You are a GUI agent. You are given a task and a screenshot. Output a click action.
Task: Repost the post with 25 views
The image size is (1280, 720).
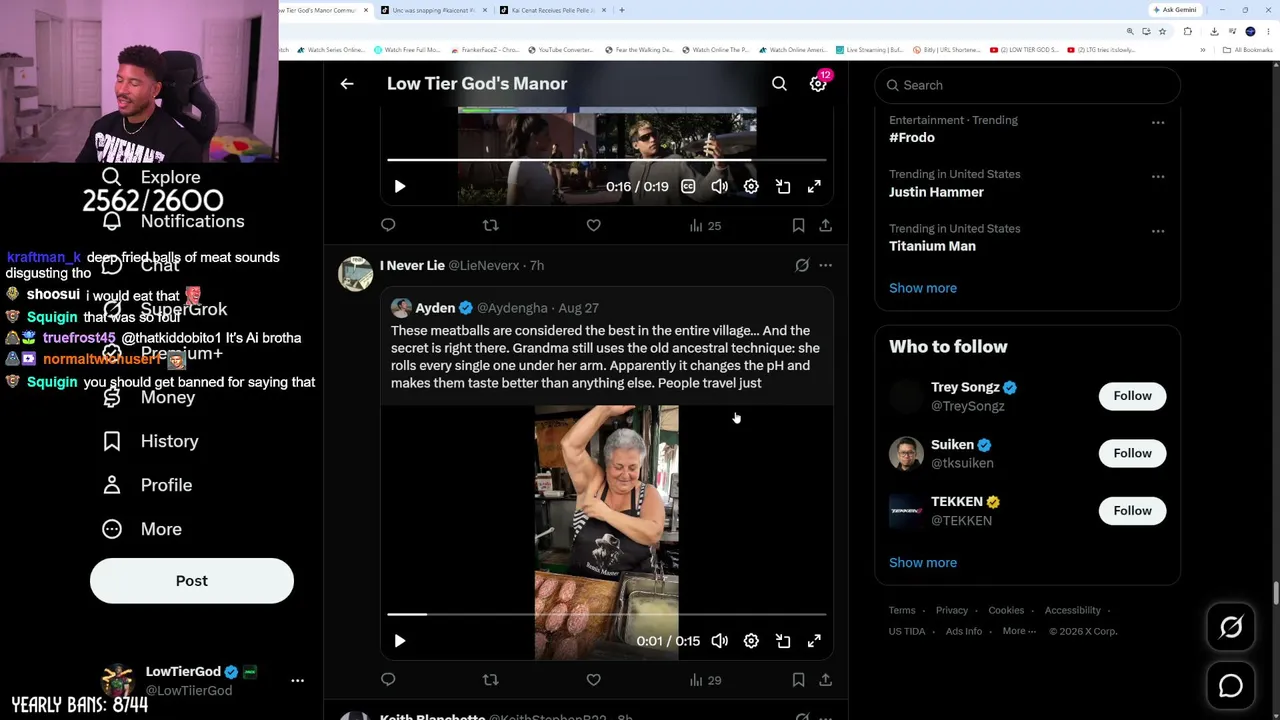[490, 225]
